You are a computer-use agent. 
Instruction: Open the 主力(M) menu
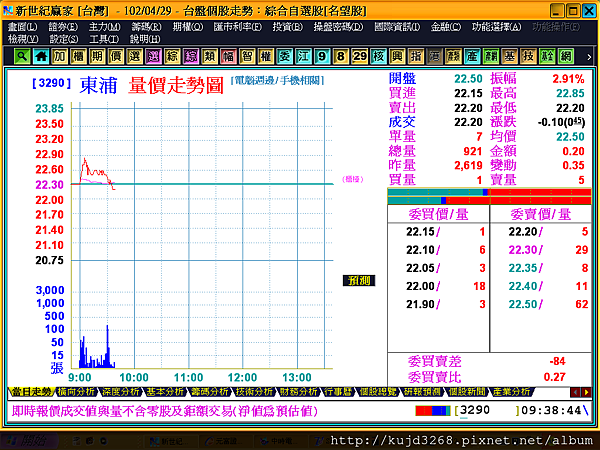(x=104, y=27)
